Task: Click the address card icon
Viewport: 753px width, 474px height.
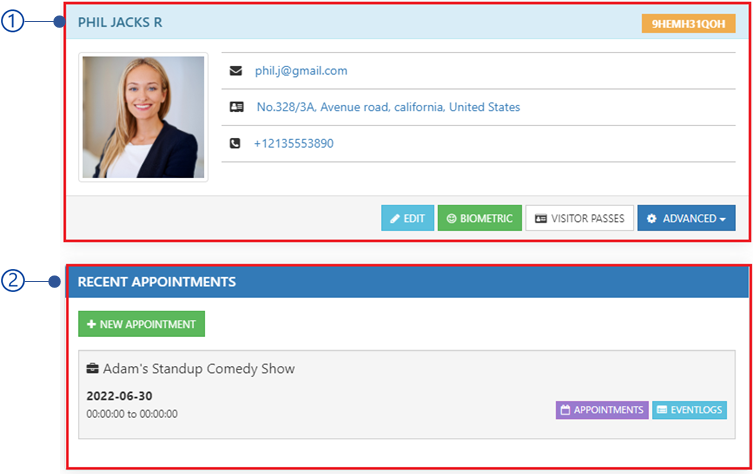Action: click(x=236, y=107)
